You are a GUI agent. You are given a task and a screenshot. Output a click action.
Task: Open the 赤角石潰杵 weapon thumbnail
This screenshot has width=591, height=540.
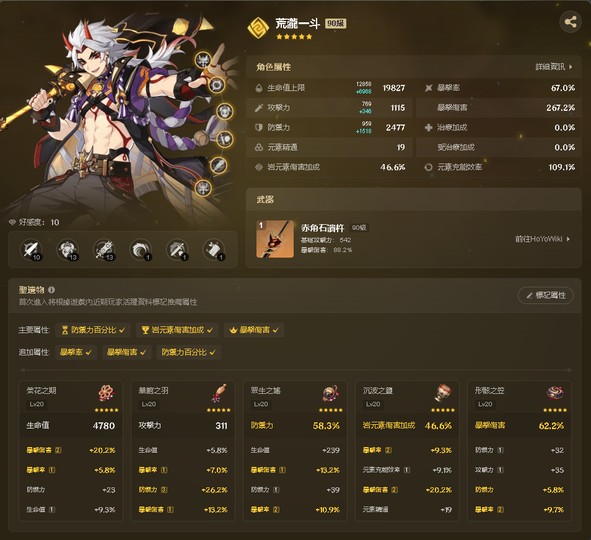[275, 240]
